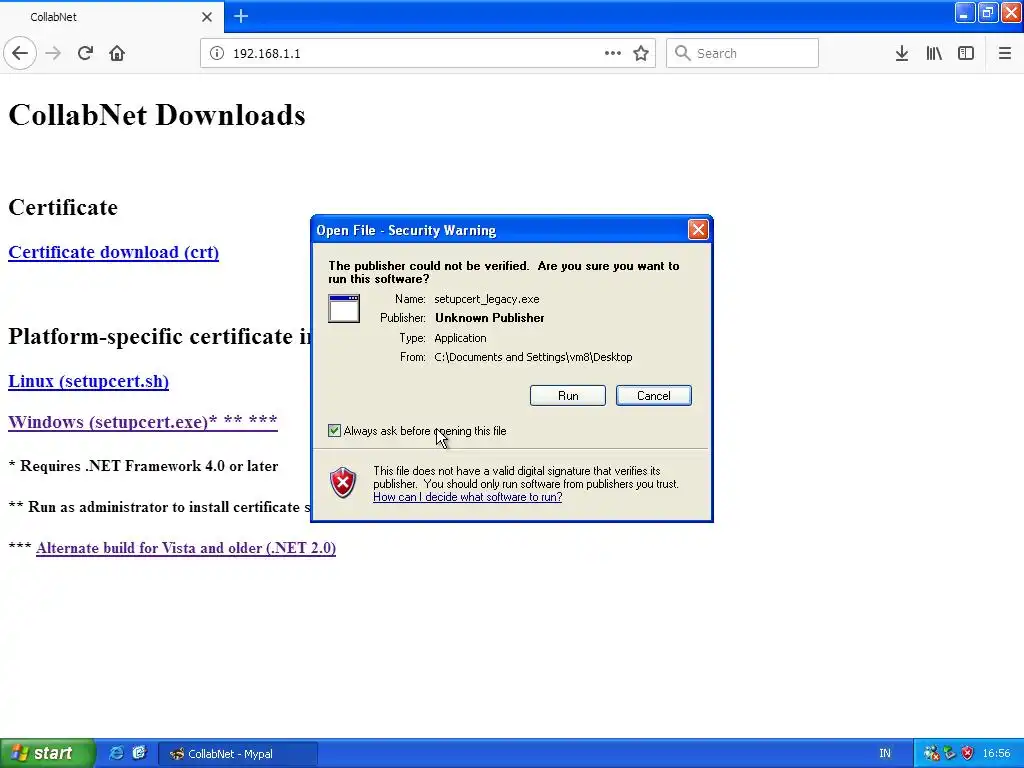Launch Internet Explorer from quick launch
Viewport: 1024px width, 768px height.
tap(116, 753)
